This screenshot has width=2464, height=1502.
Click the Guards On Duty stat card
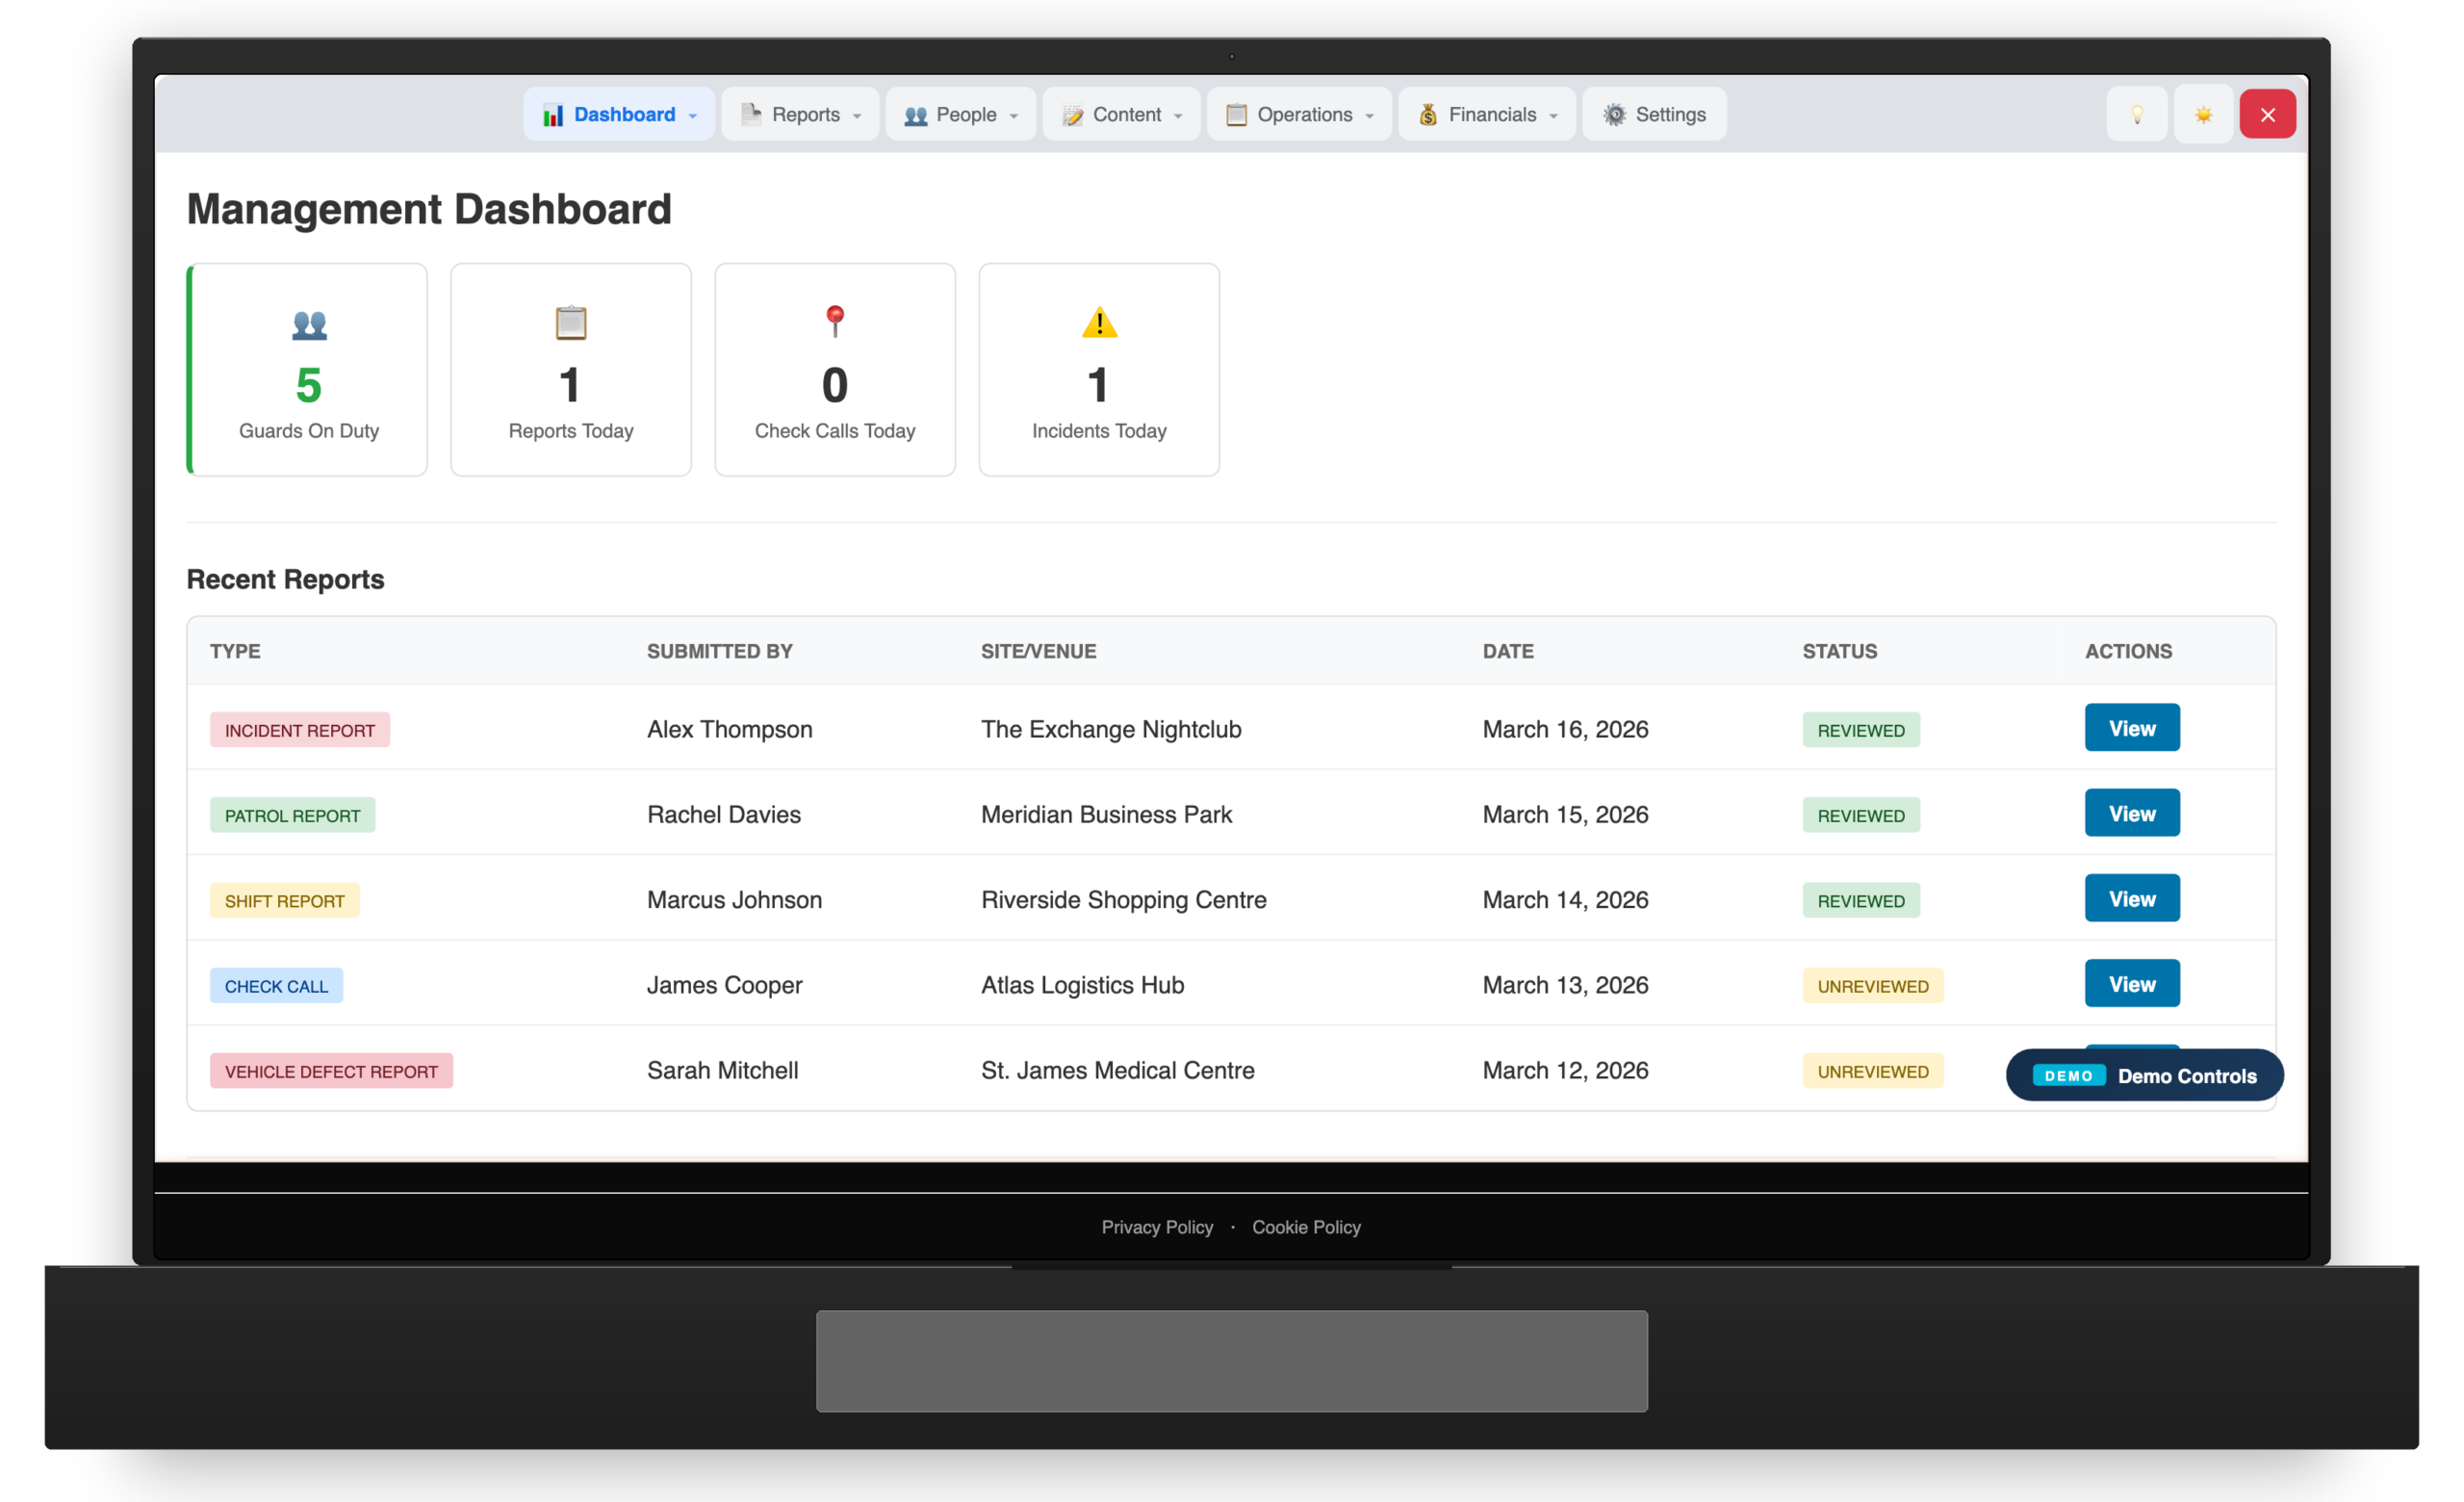click(x=308, y=370)
